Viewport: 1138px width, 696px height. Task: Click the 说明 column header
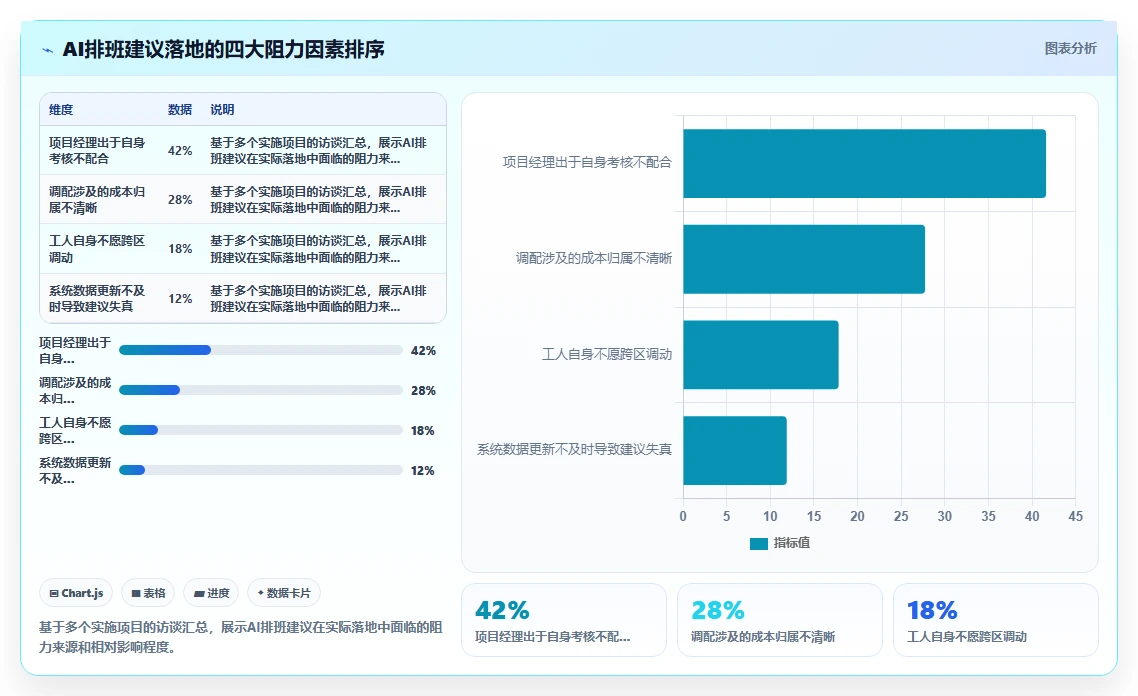[x=222, y=110]
